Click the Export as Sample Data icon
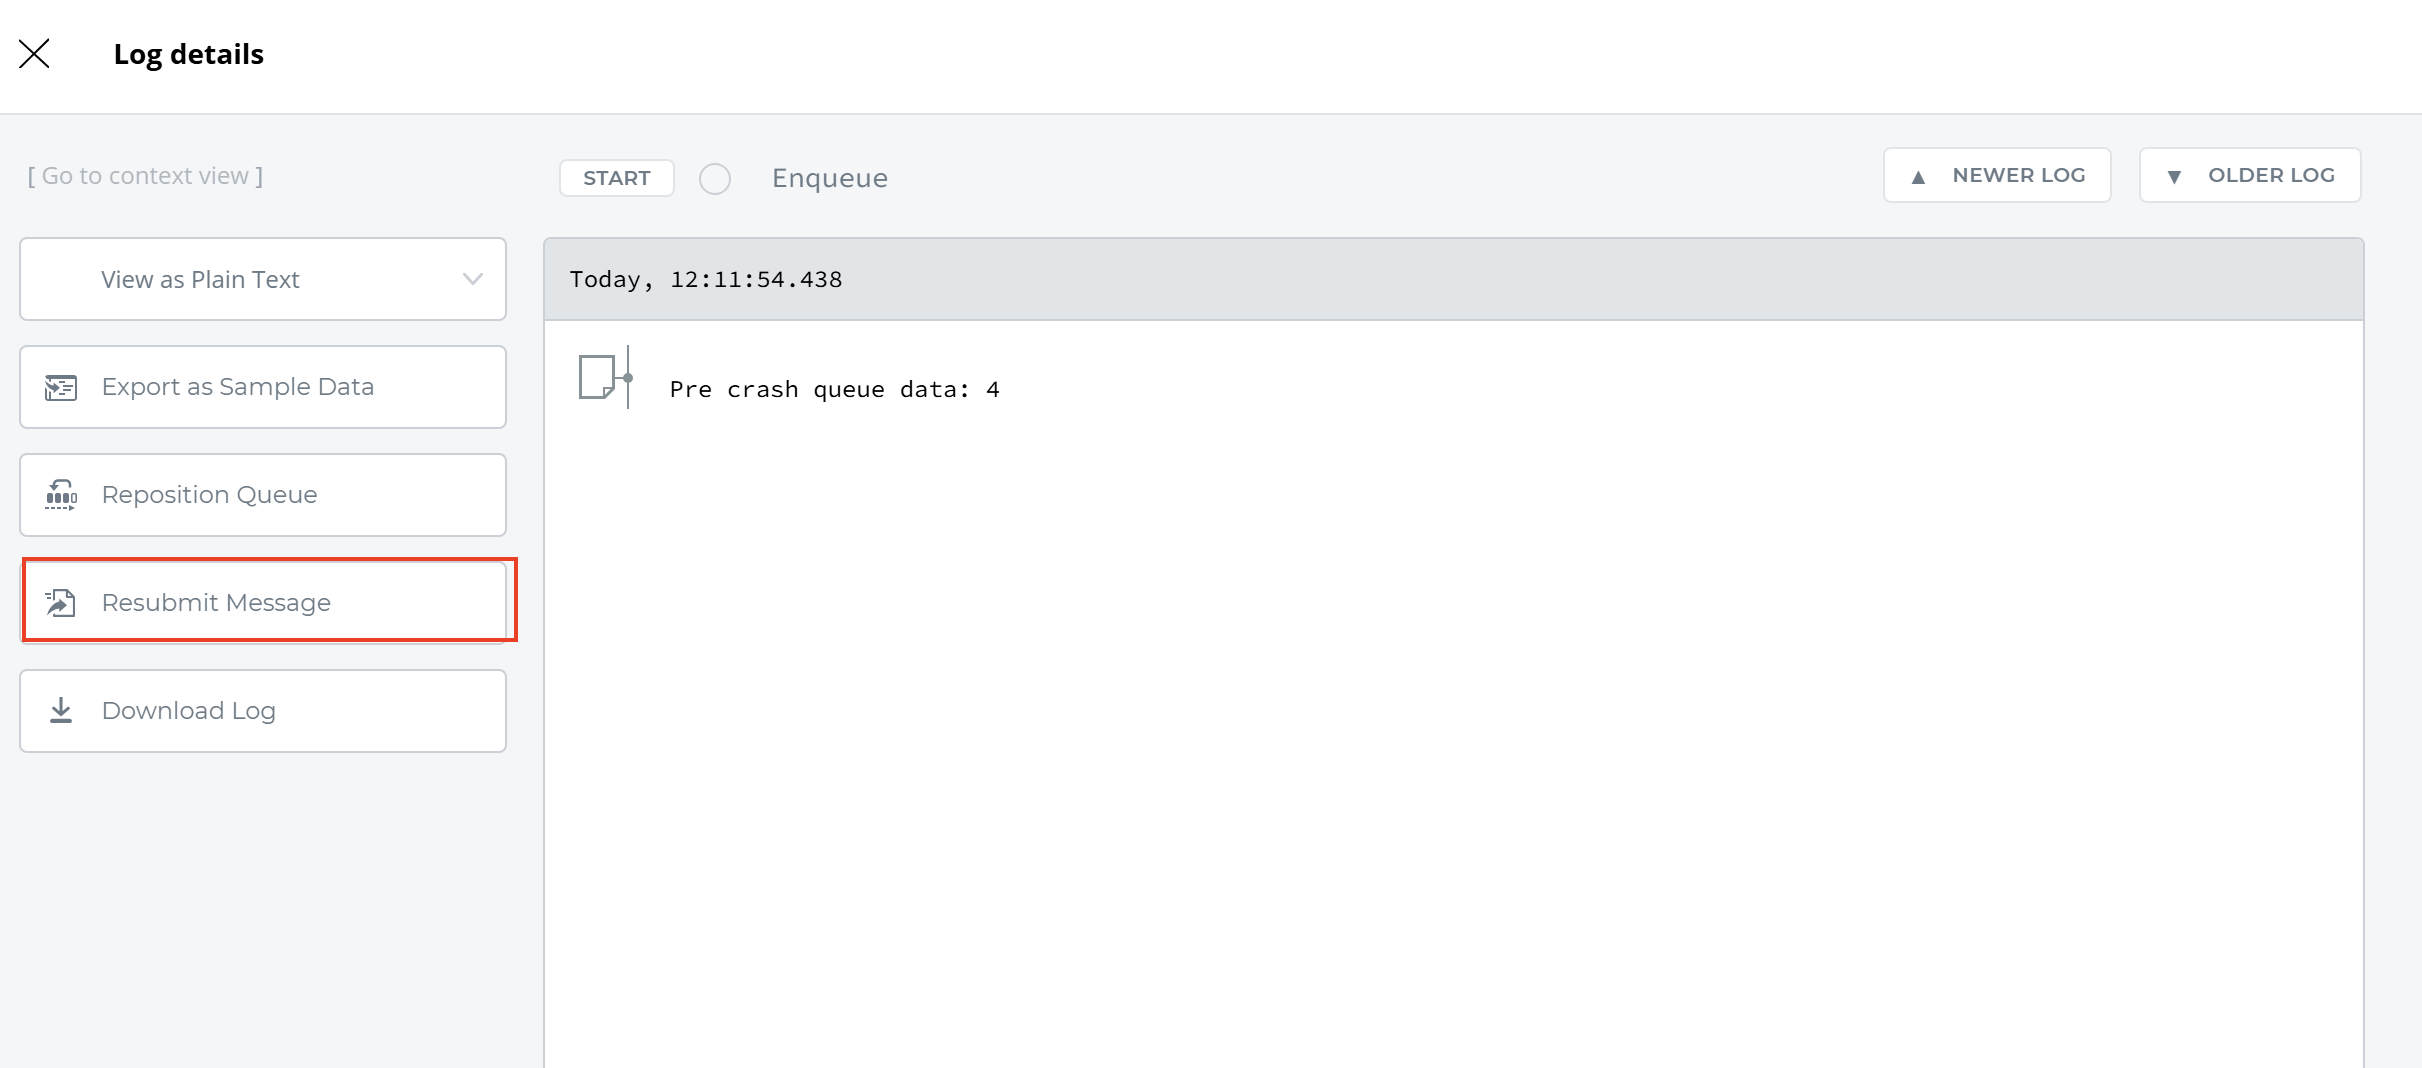Image resolution: width=2422 pixels, height=1068 pixels. click(x=61, y=388)
